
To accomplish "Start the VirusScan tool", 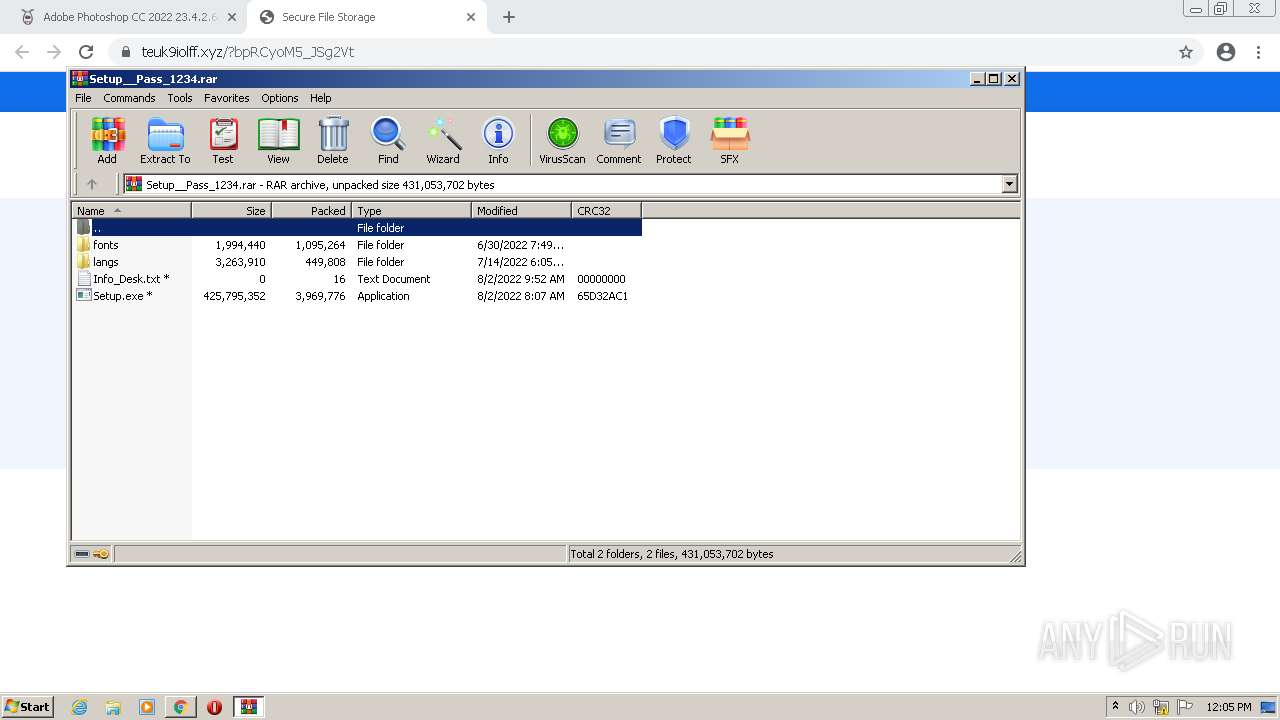I will 562,140.
